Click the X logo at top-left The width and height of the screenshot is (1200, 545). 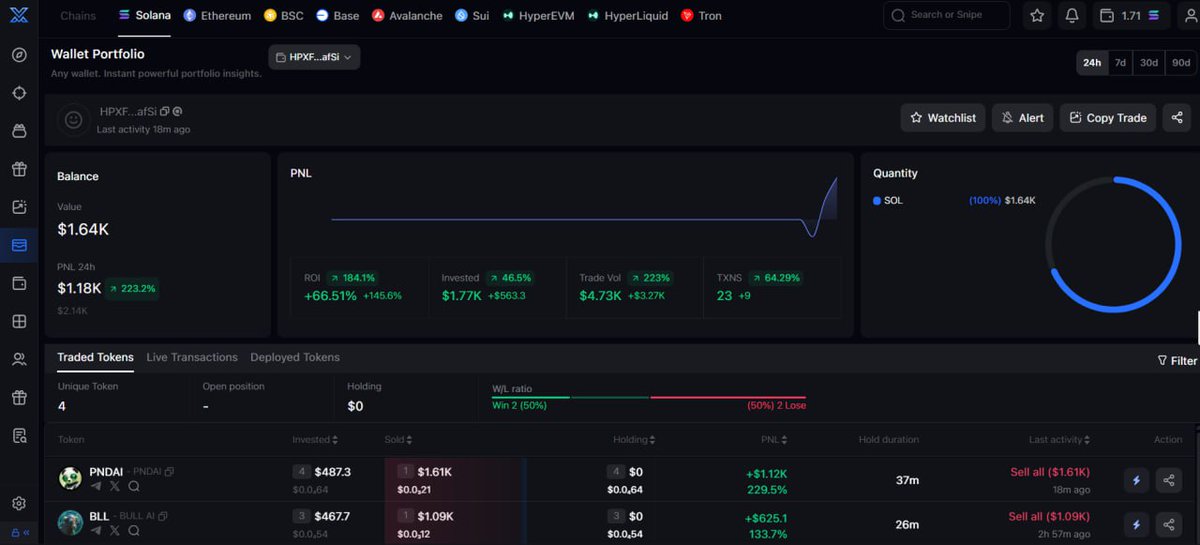(19, 16)
